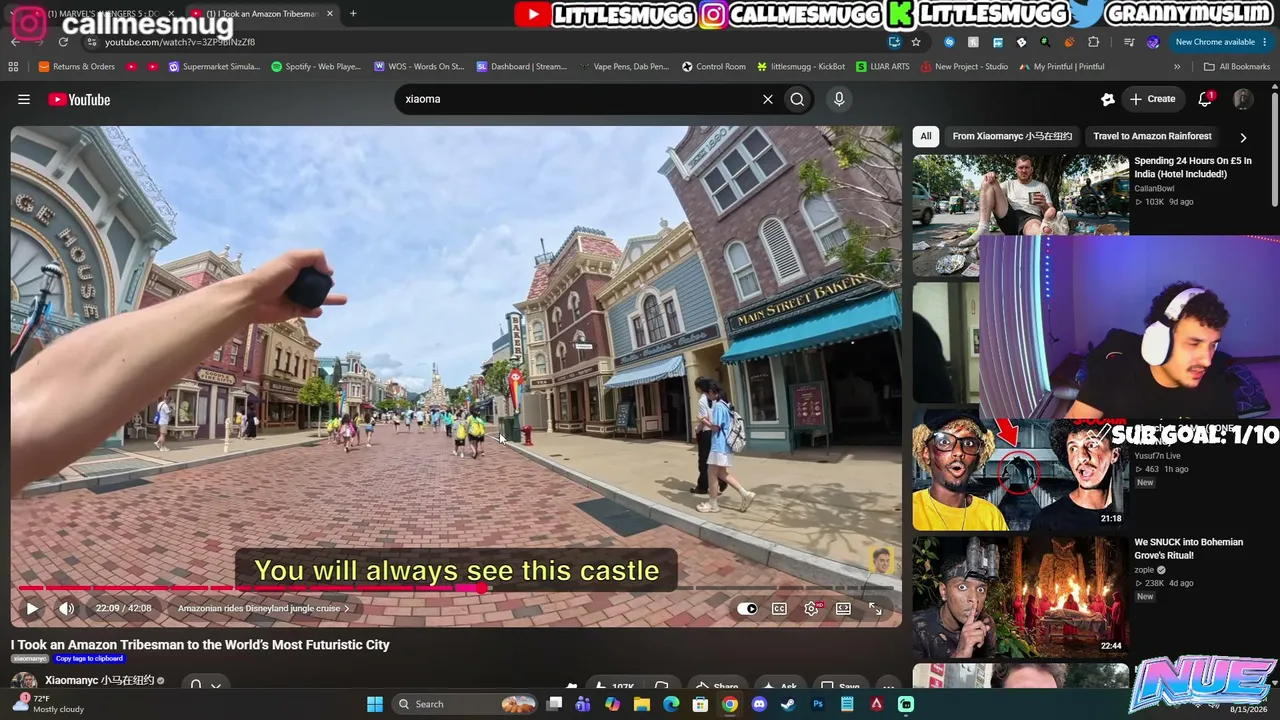Open Xiaomanyc channel avatar

24,681
